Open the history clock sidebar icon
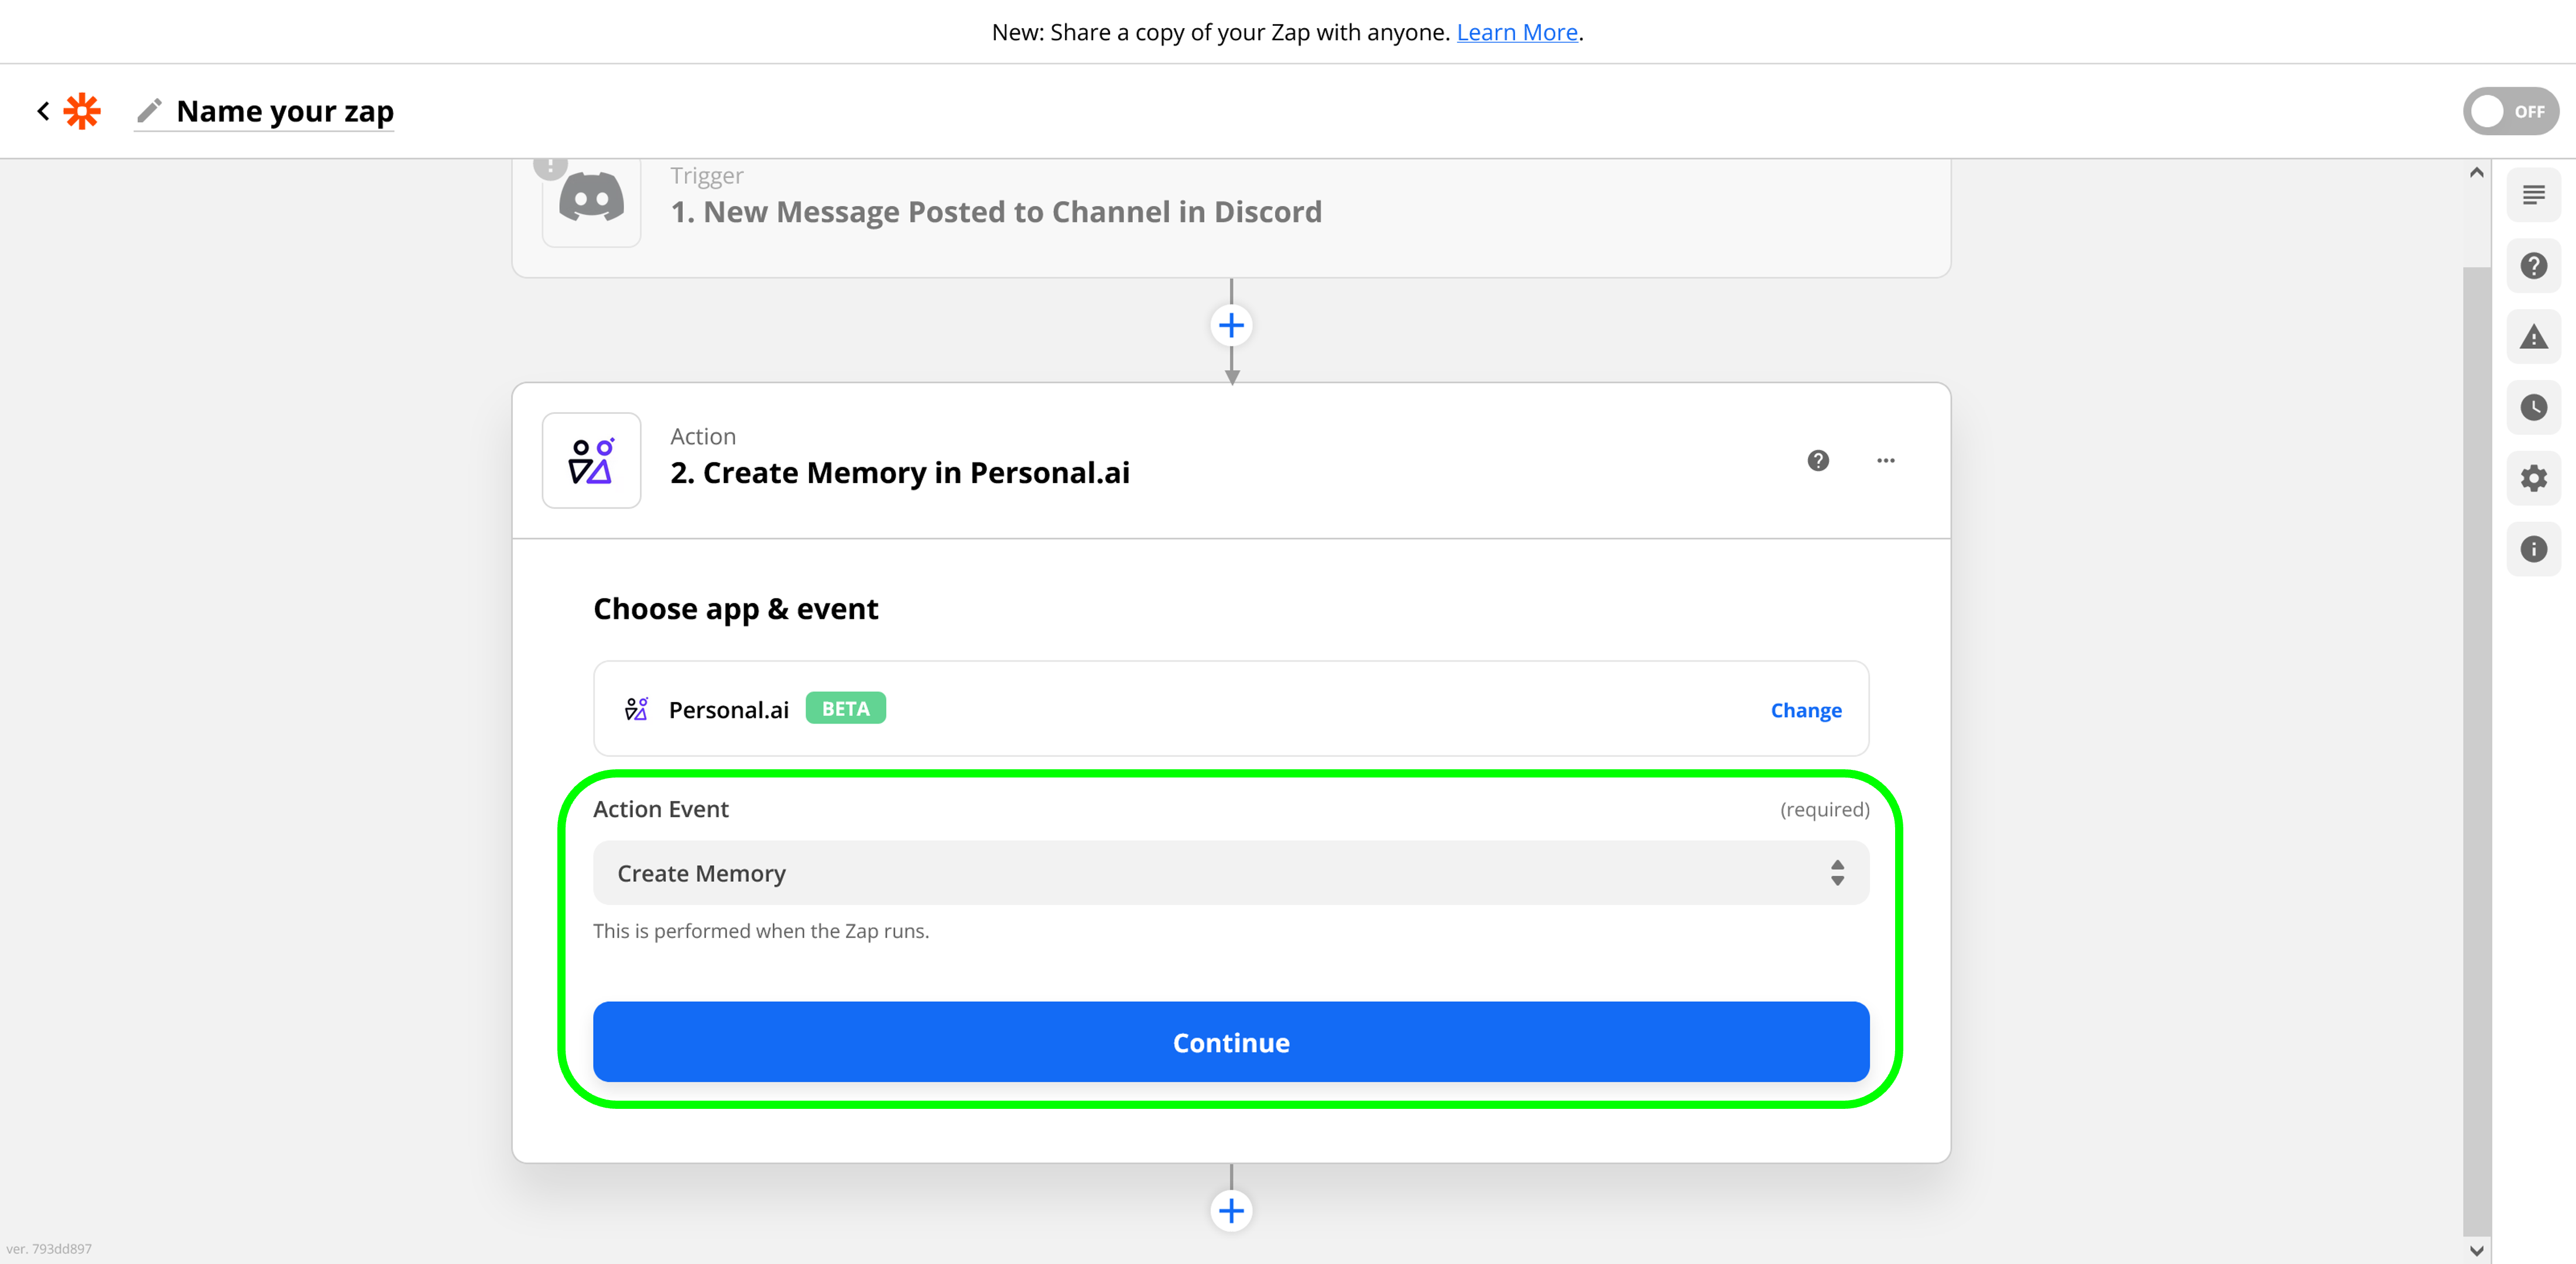The image size is (2576, 1264). pyautogui.click(x=2533, y=408)
